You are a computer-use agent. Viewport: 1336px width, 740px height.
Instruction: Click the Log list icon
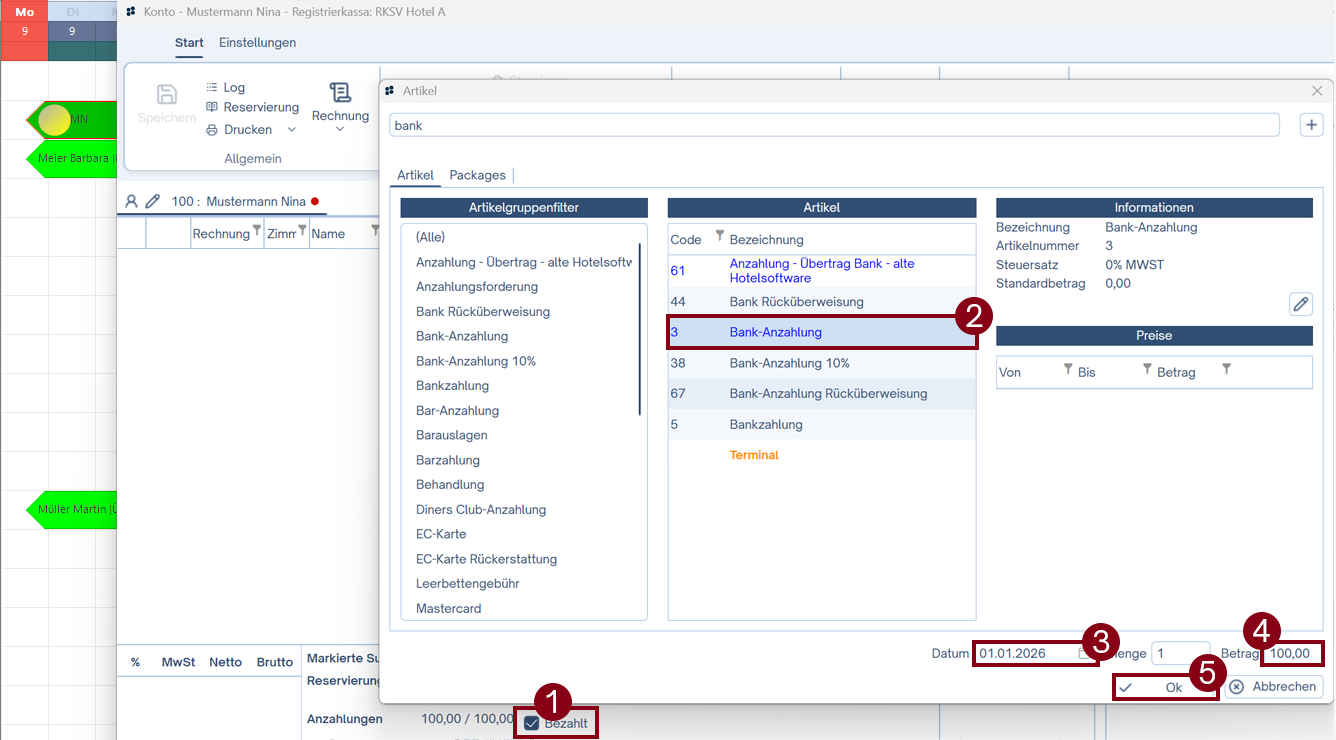click(x=211, y=88)
